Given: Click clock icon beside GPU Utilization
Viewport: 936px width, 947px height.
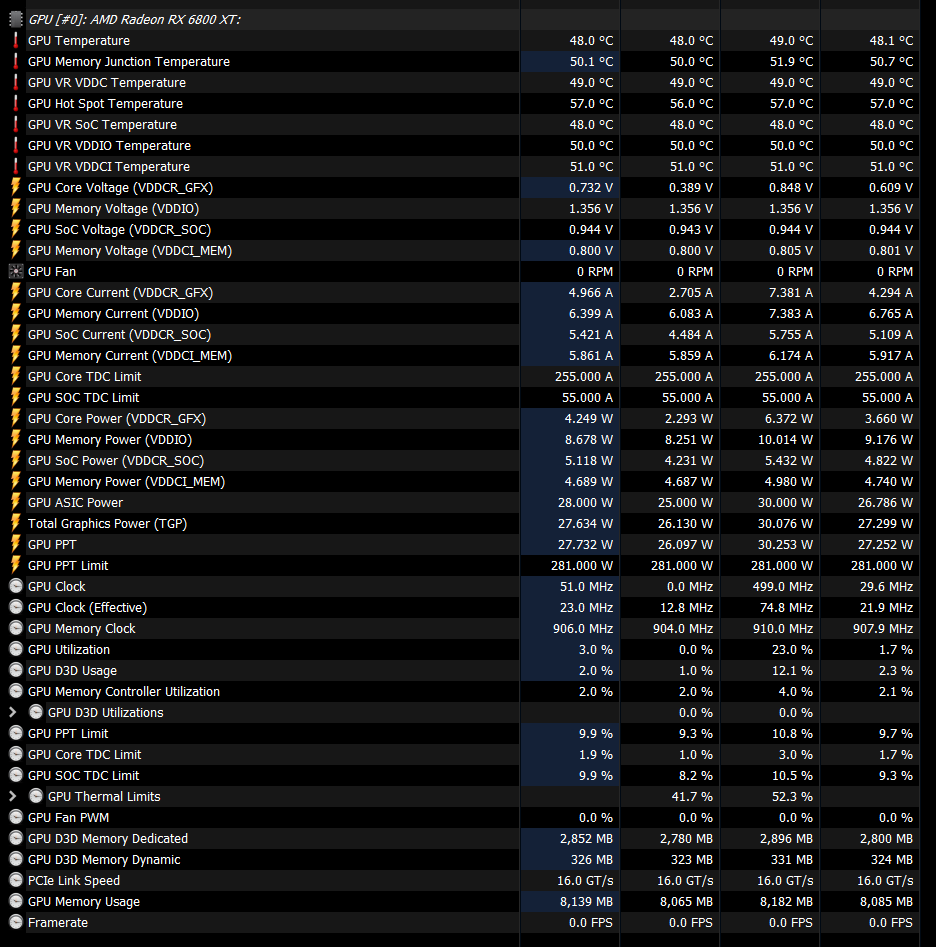Looking at the screenshot, I should tap(16, 649).
